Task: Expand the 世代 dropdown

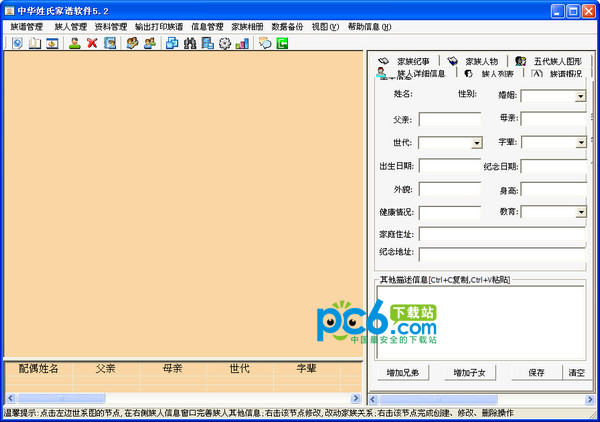Action: pyautogui.click(x=476, y=143)
